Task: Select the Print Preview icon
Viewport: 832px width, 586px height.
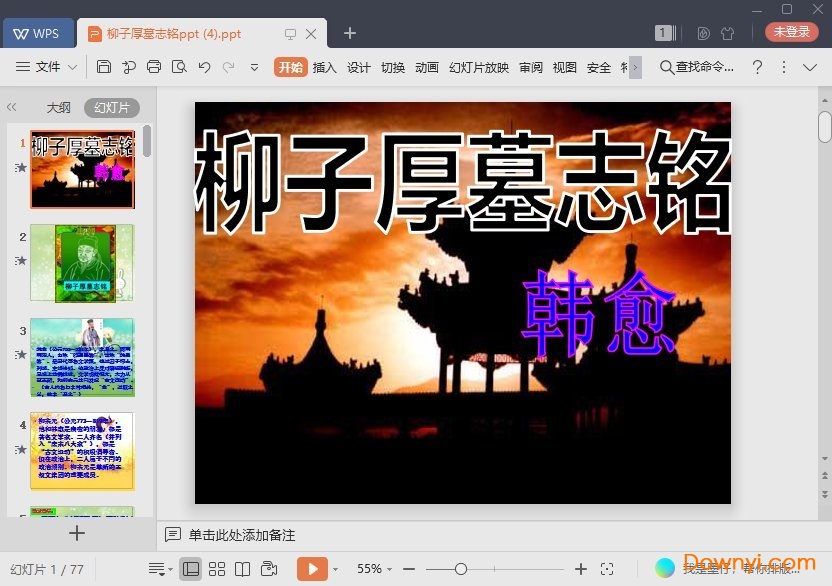Action: click(178, 67)
